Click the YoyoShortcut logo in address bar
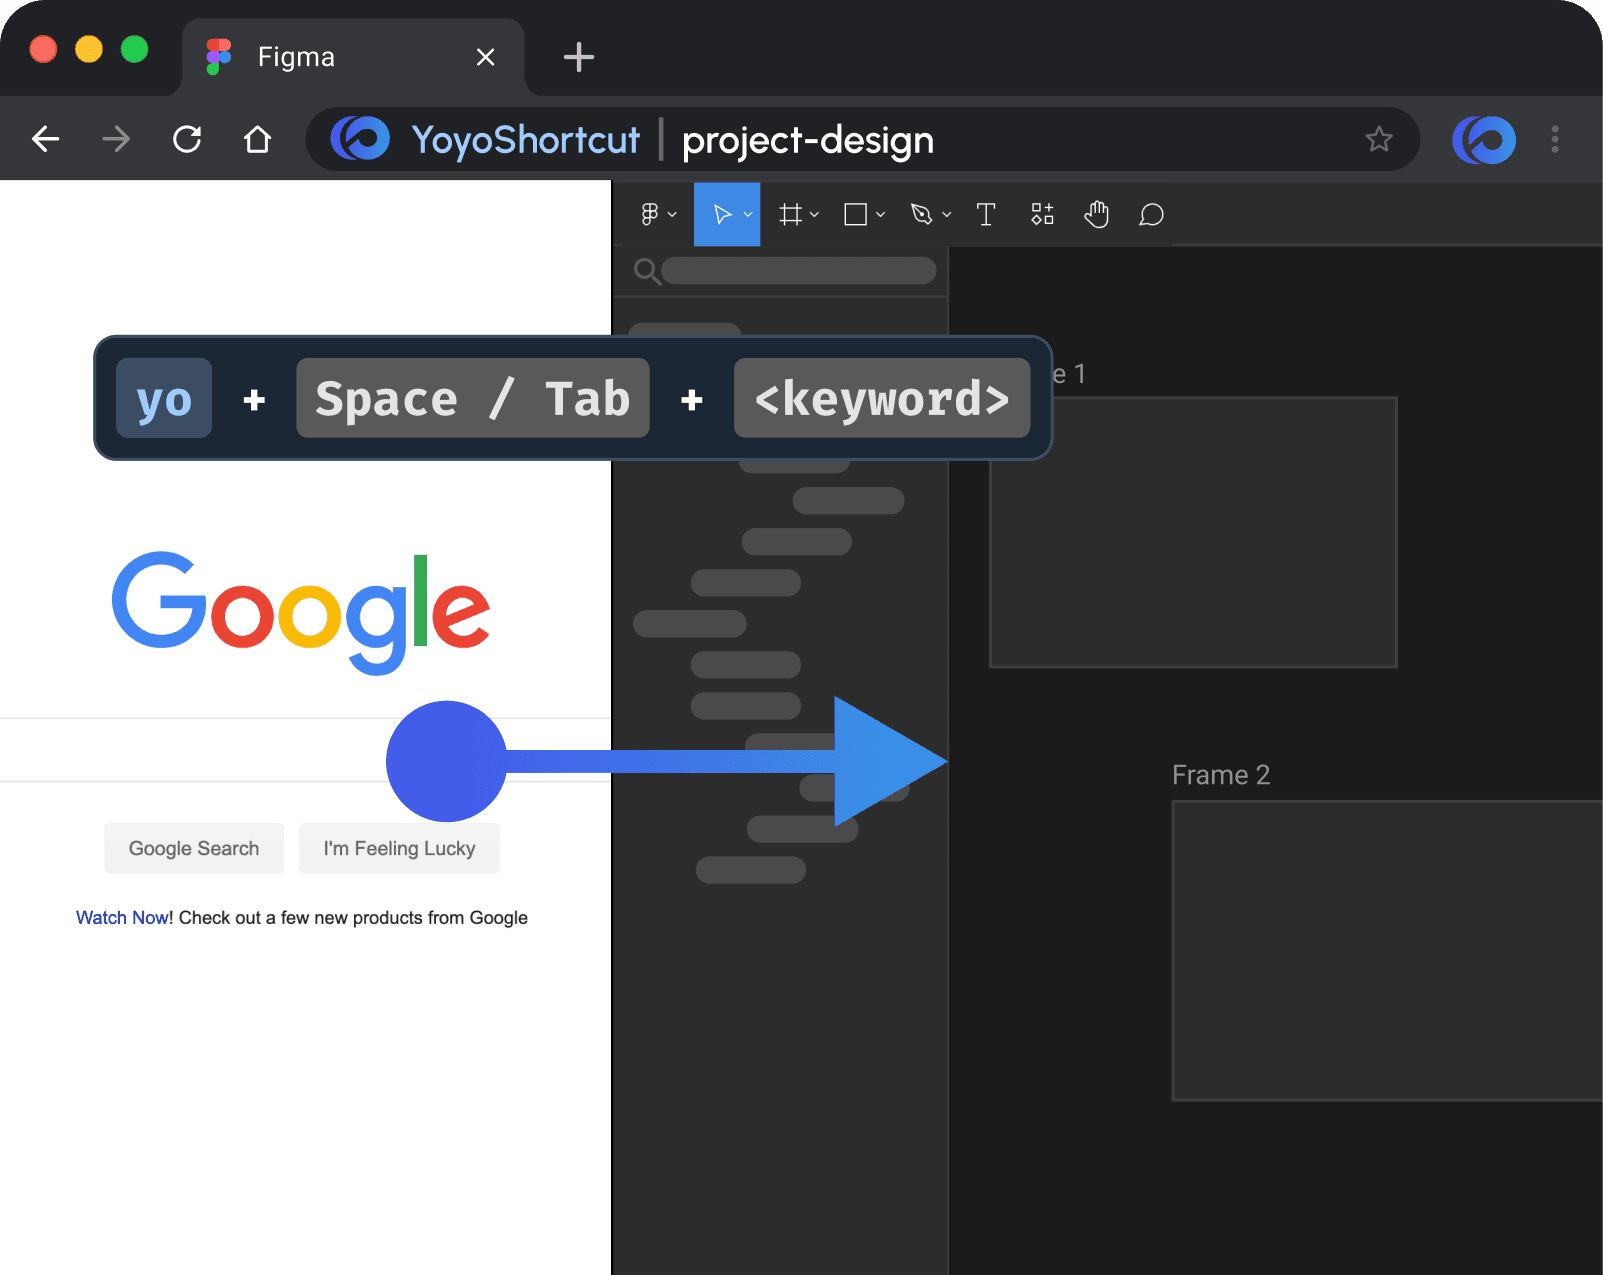This screenshot has width=1603, height=1275. [x=360, y=139]
